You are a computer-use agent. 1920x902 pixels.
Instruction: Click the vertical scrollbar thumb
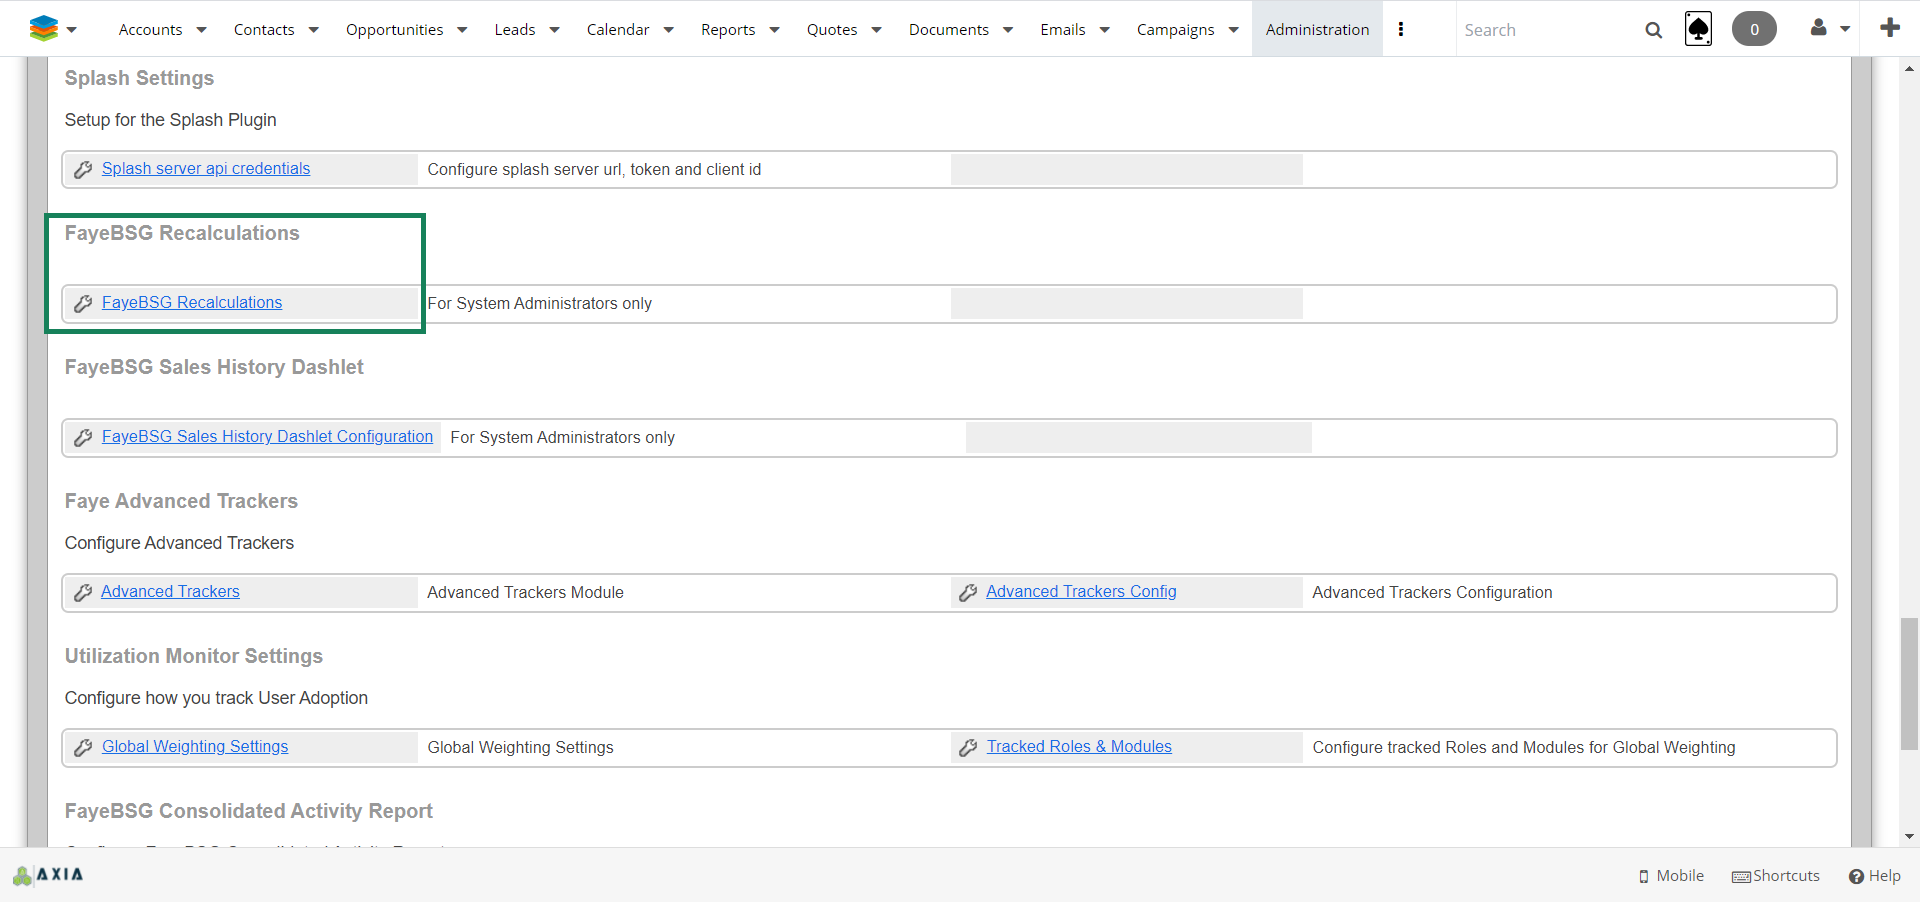coord(1909,684)
